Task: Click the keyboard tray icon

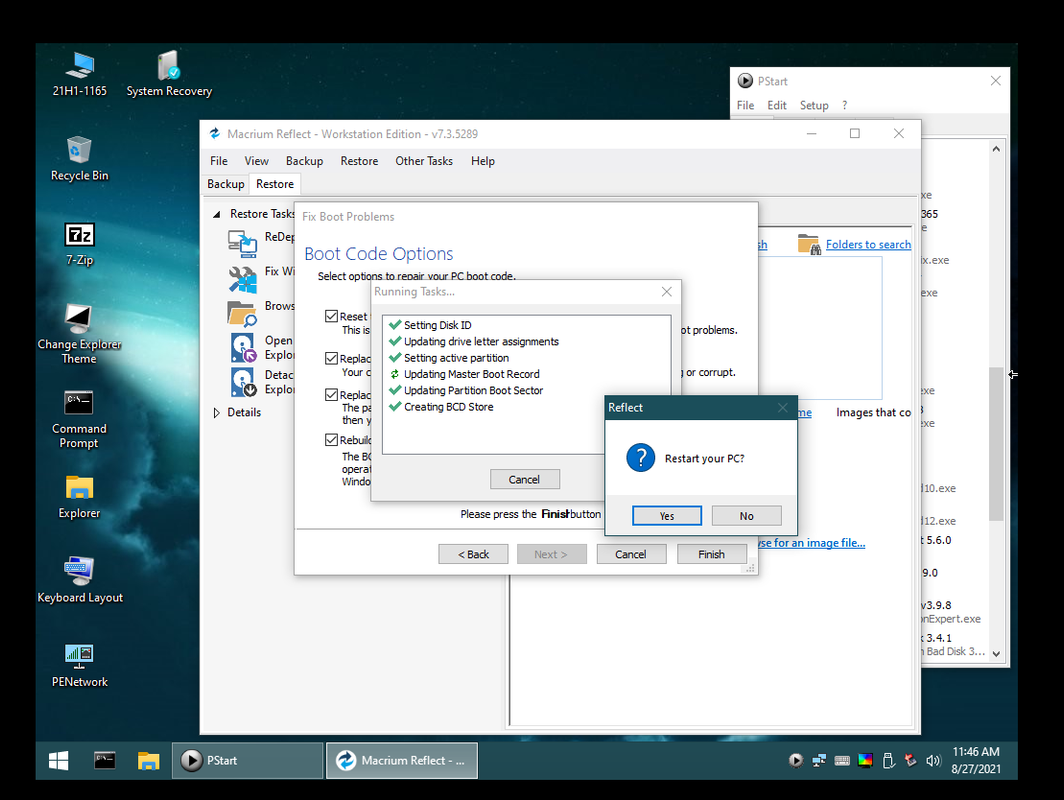Action: tap(842, 761)
